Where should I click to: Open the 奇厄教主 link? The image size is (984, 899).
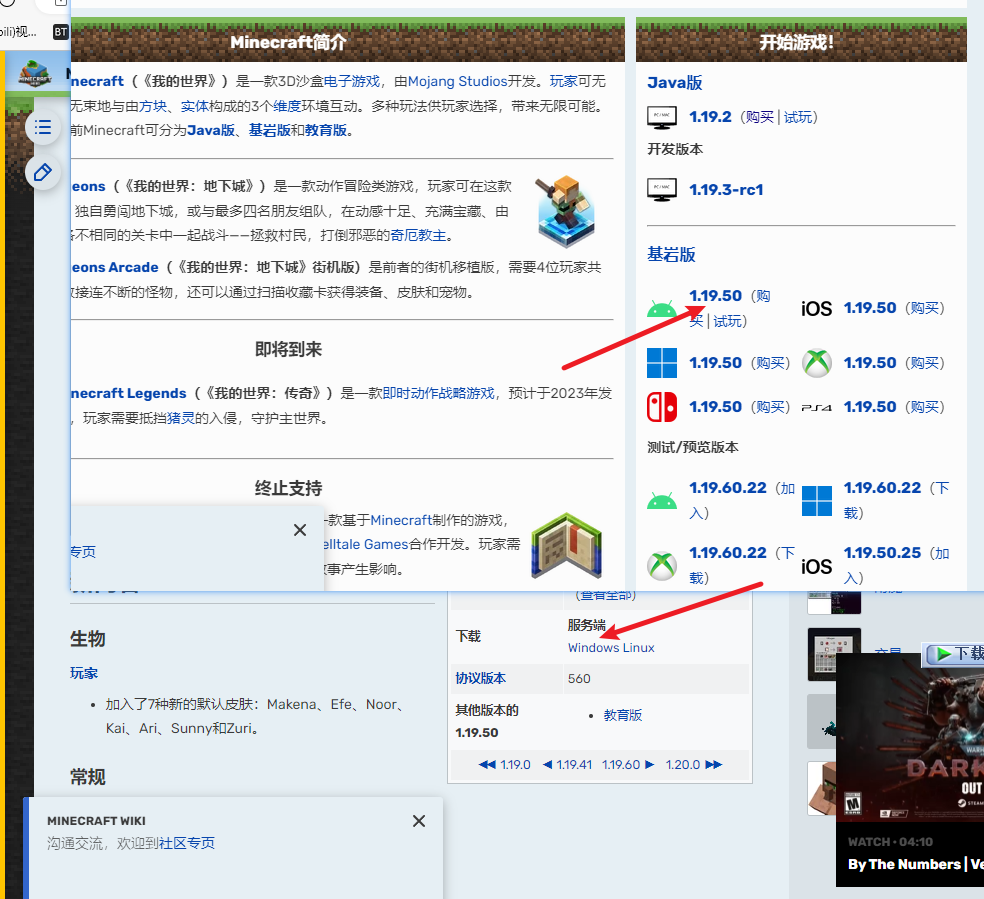click(x=418, y=235)
